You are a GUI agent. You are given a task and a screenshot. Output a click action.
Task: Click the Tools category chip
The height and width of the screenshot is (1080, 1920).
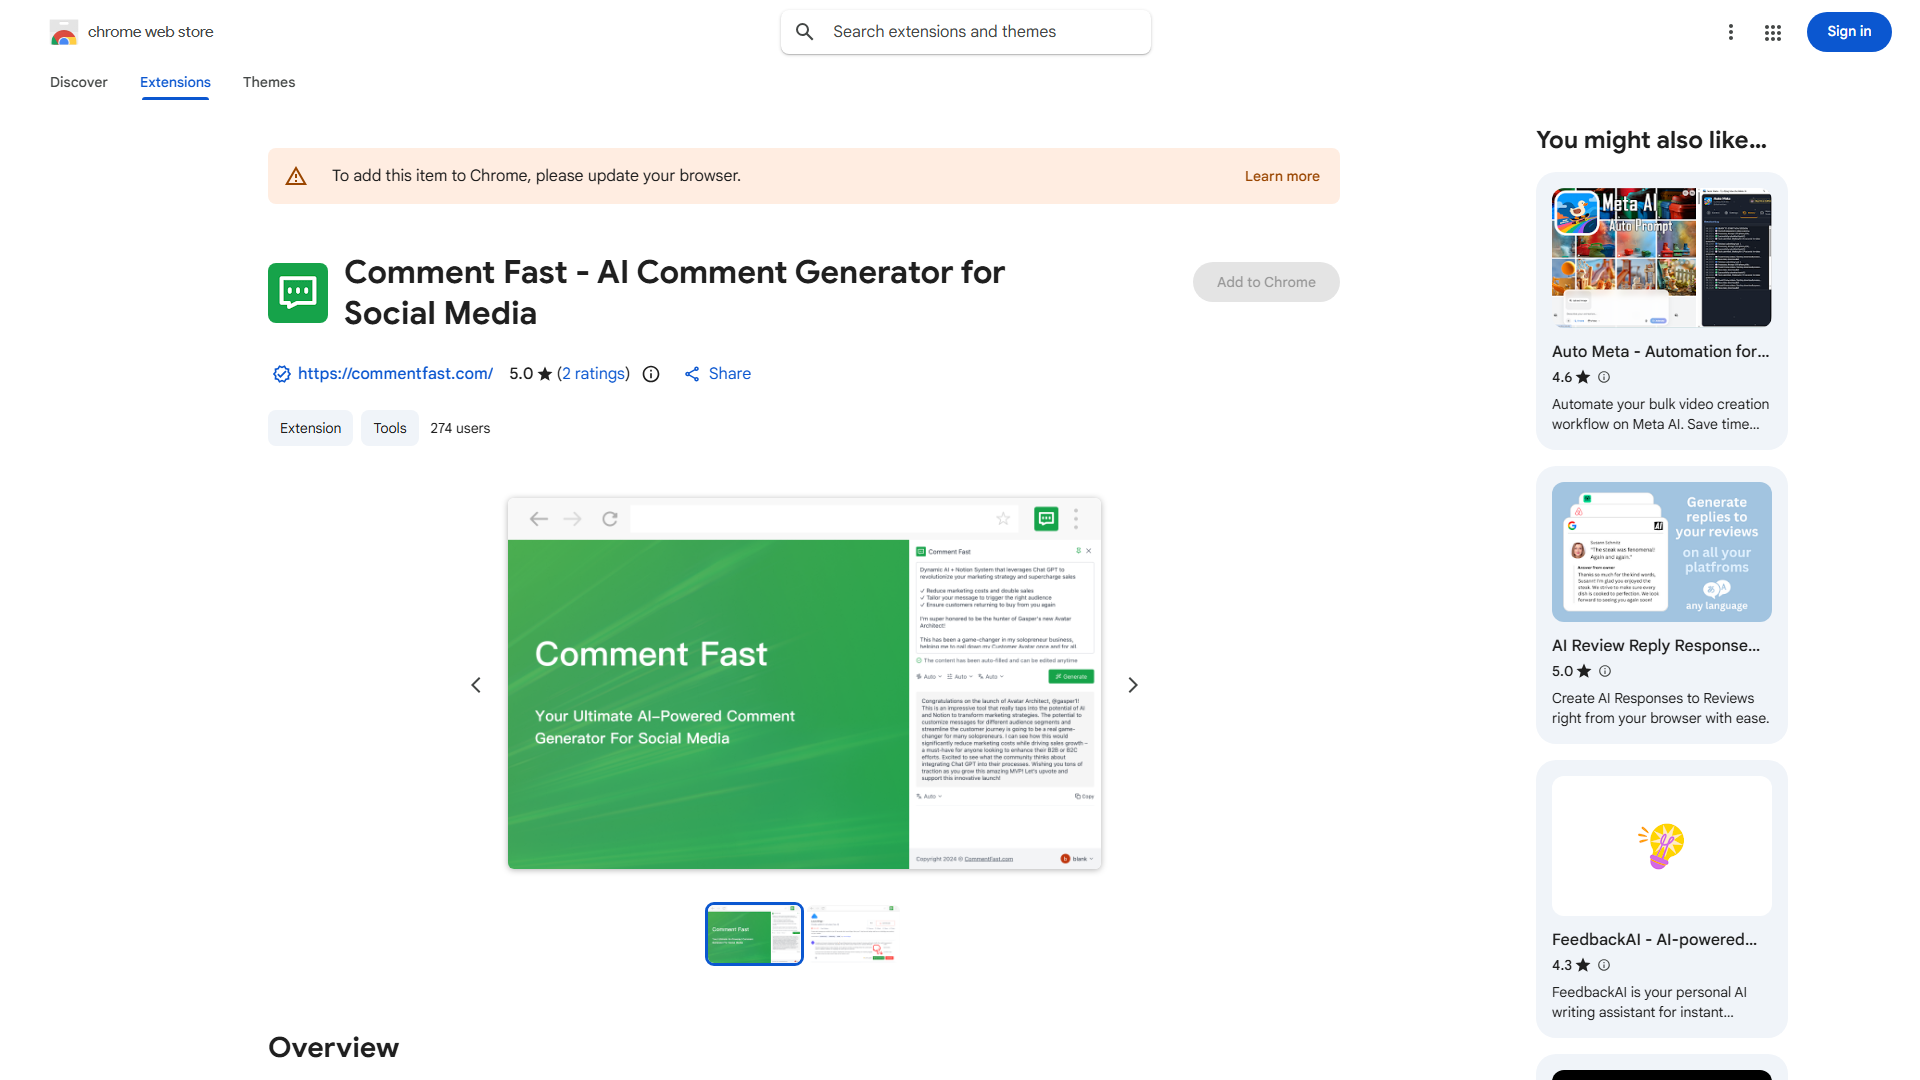(x=390, y=428)
